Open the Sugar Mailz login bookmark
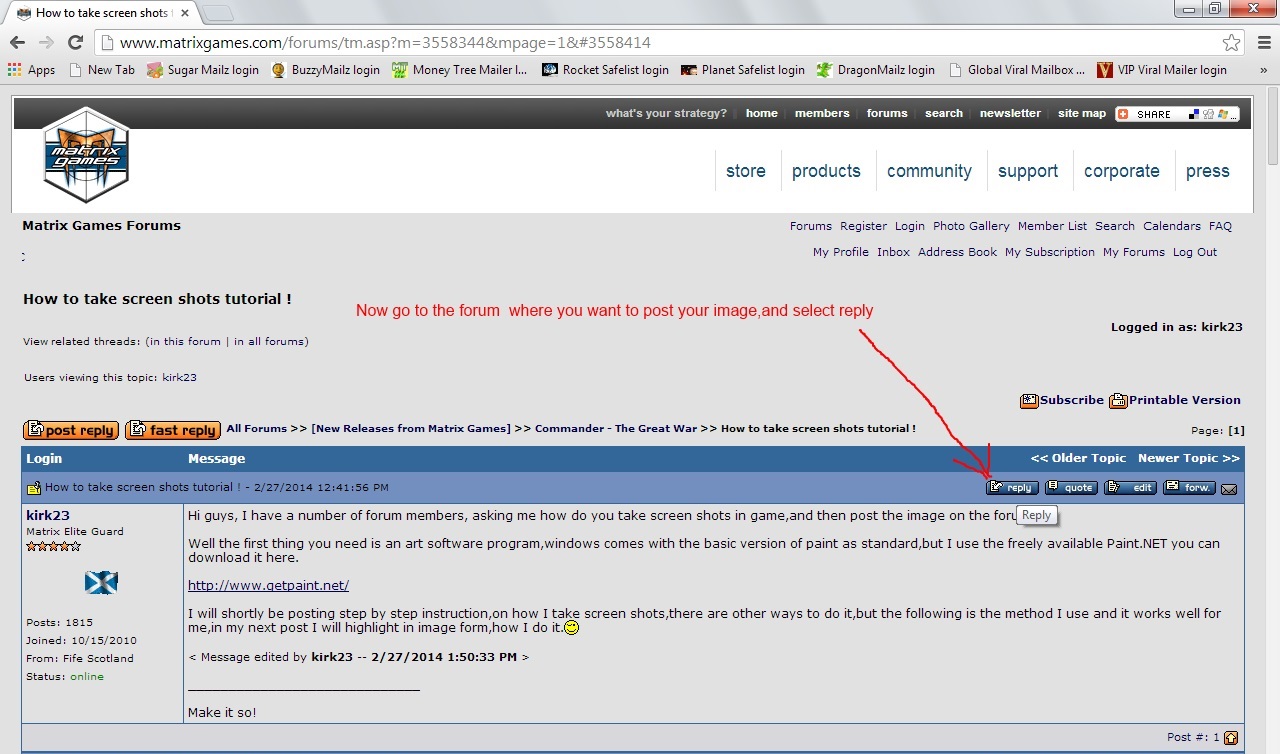The height and width of the screenshot is (754, 1280). click(202, 70)
